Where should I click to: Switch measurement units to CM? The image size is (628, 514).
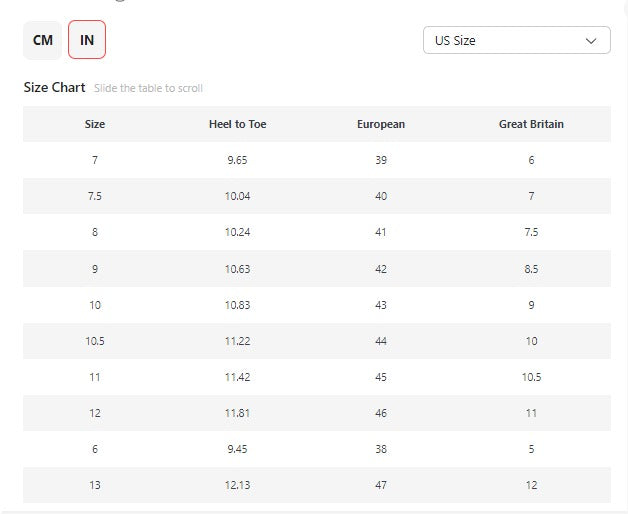click(x=43, y=40)
